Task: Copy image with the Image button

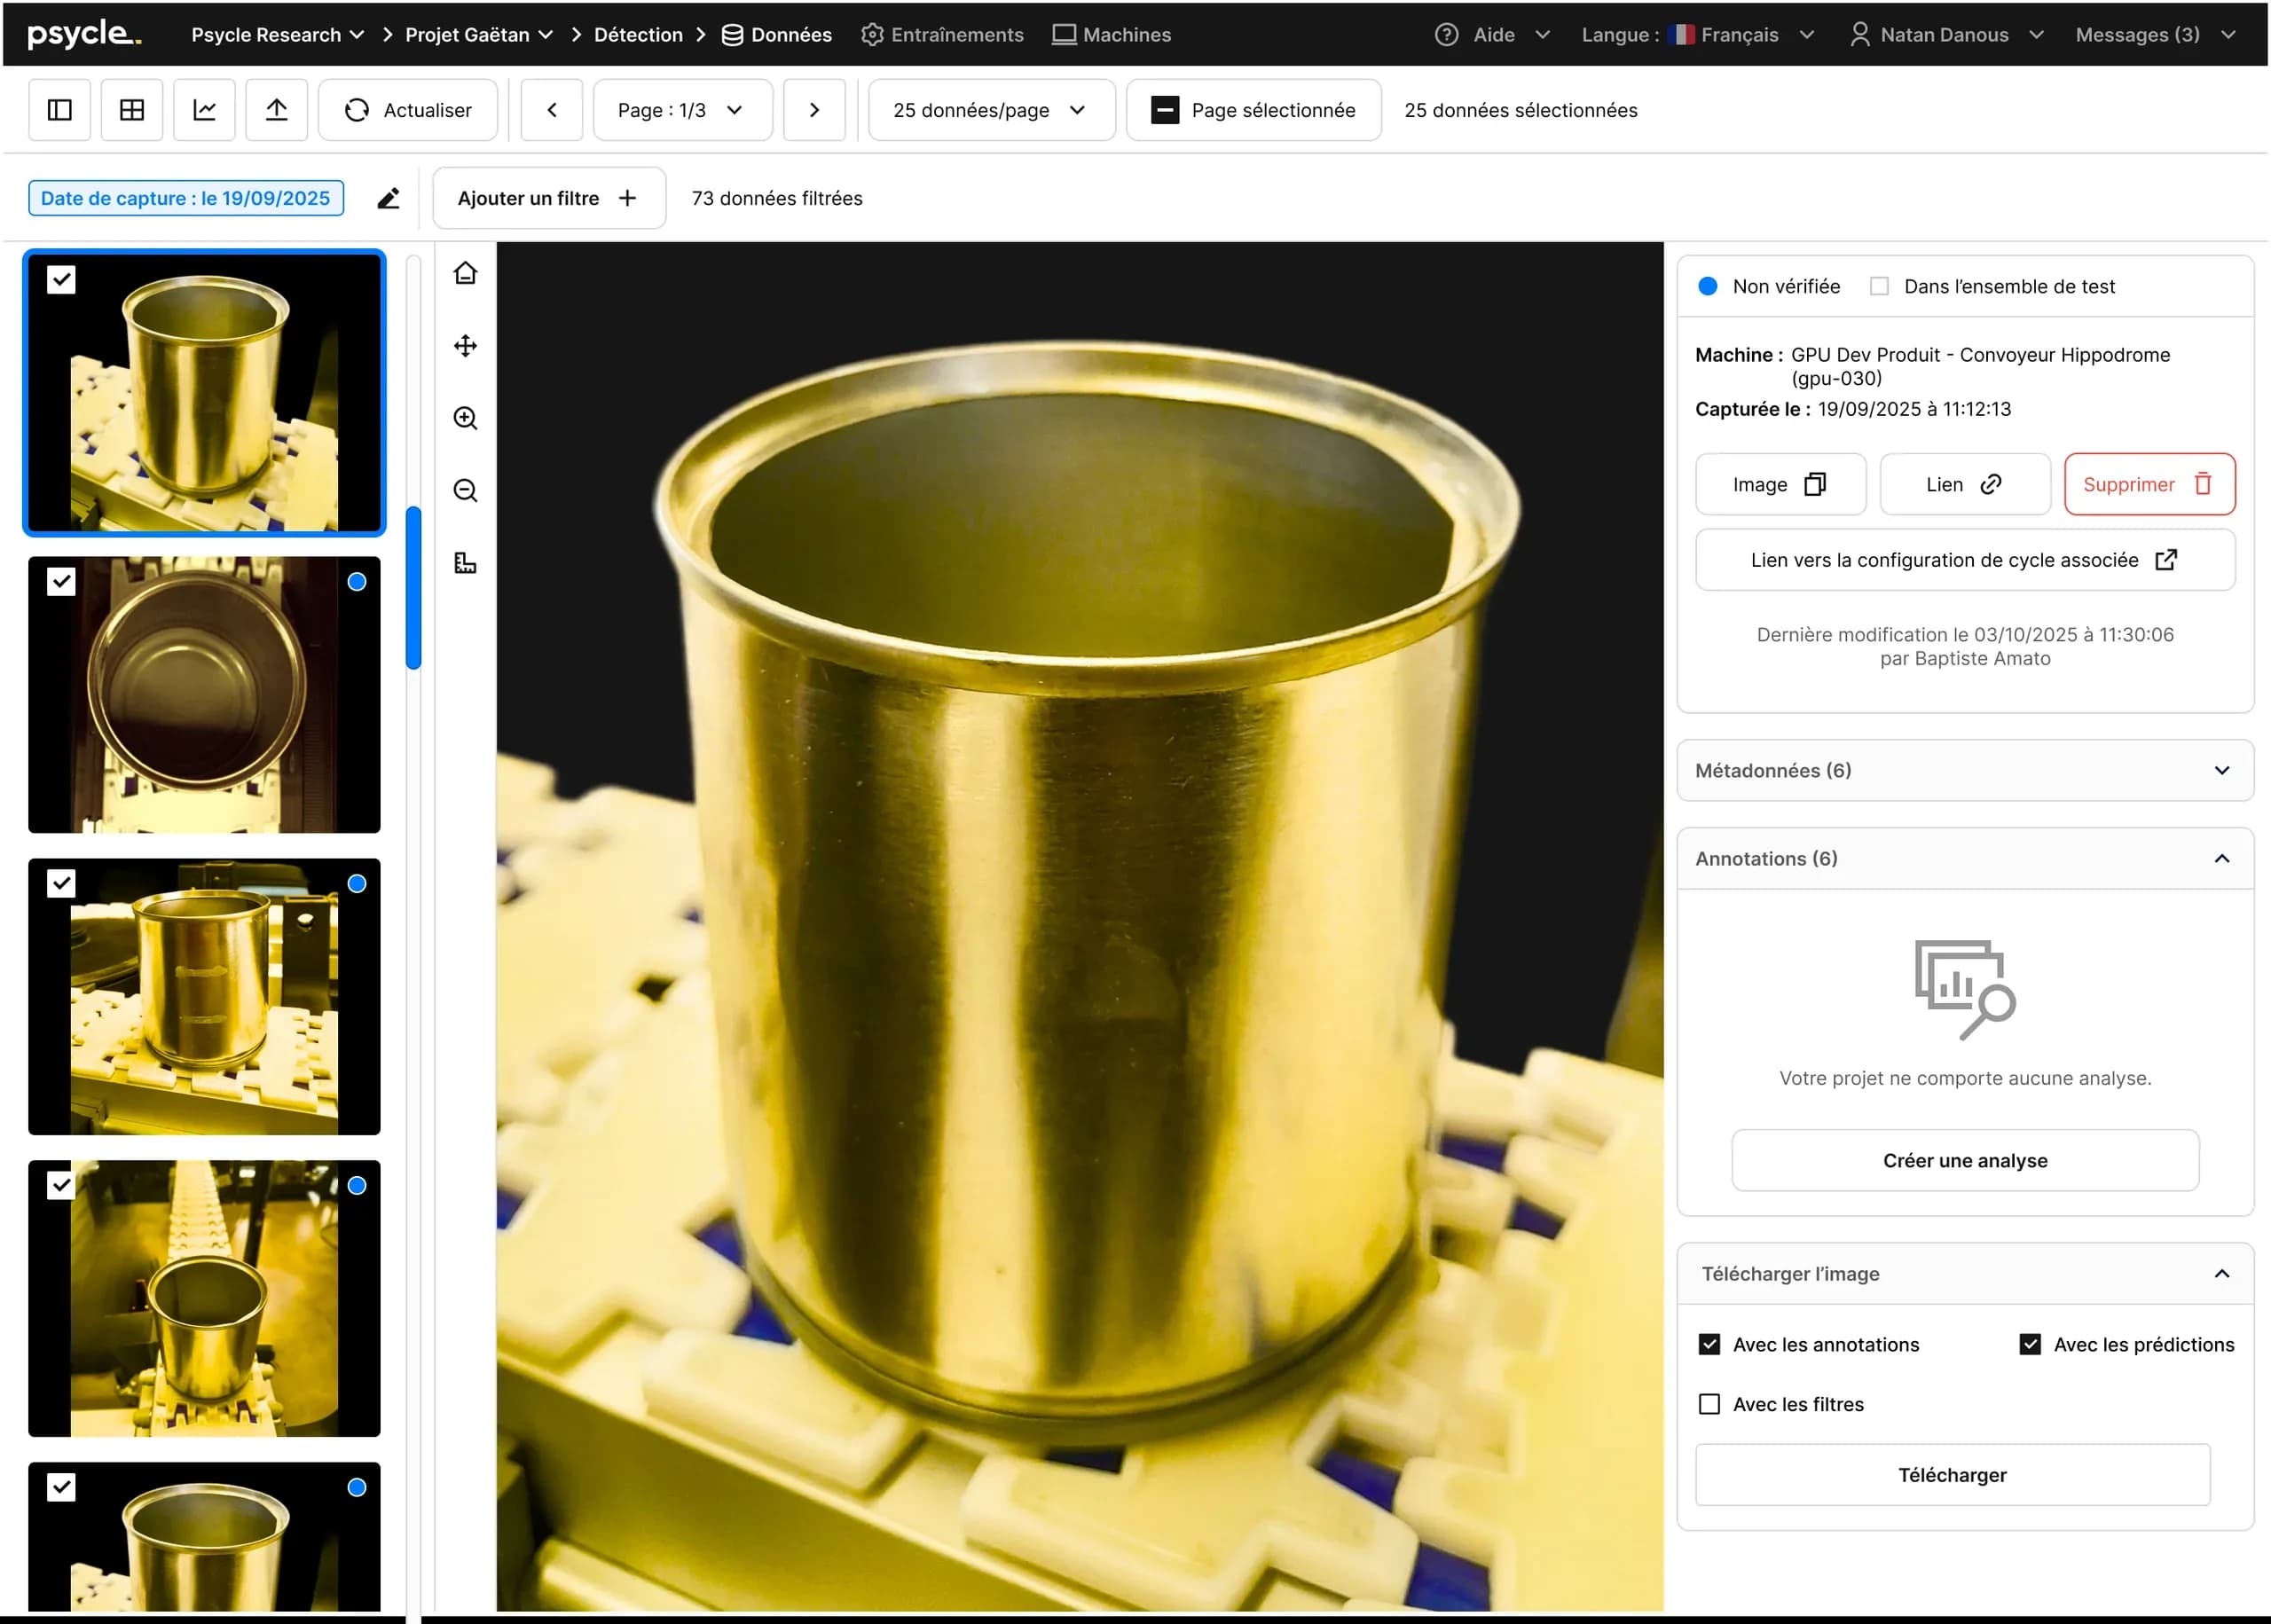Action: 1780,485
